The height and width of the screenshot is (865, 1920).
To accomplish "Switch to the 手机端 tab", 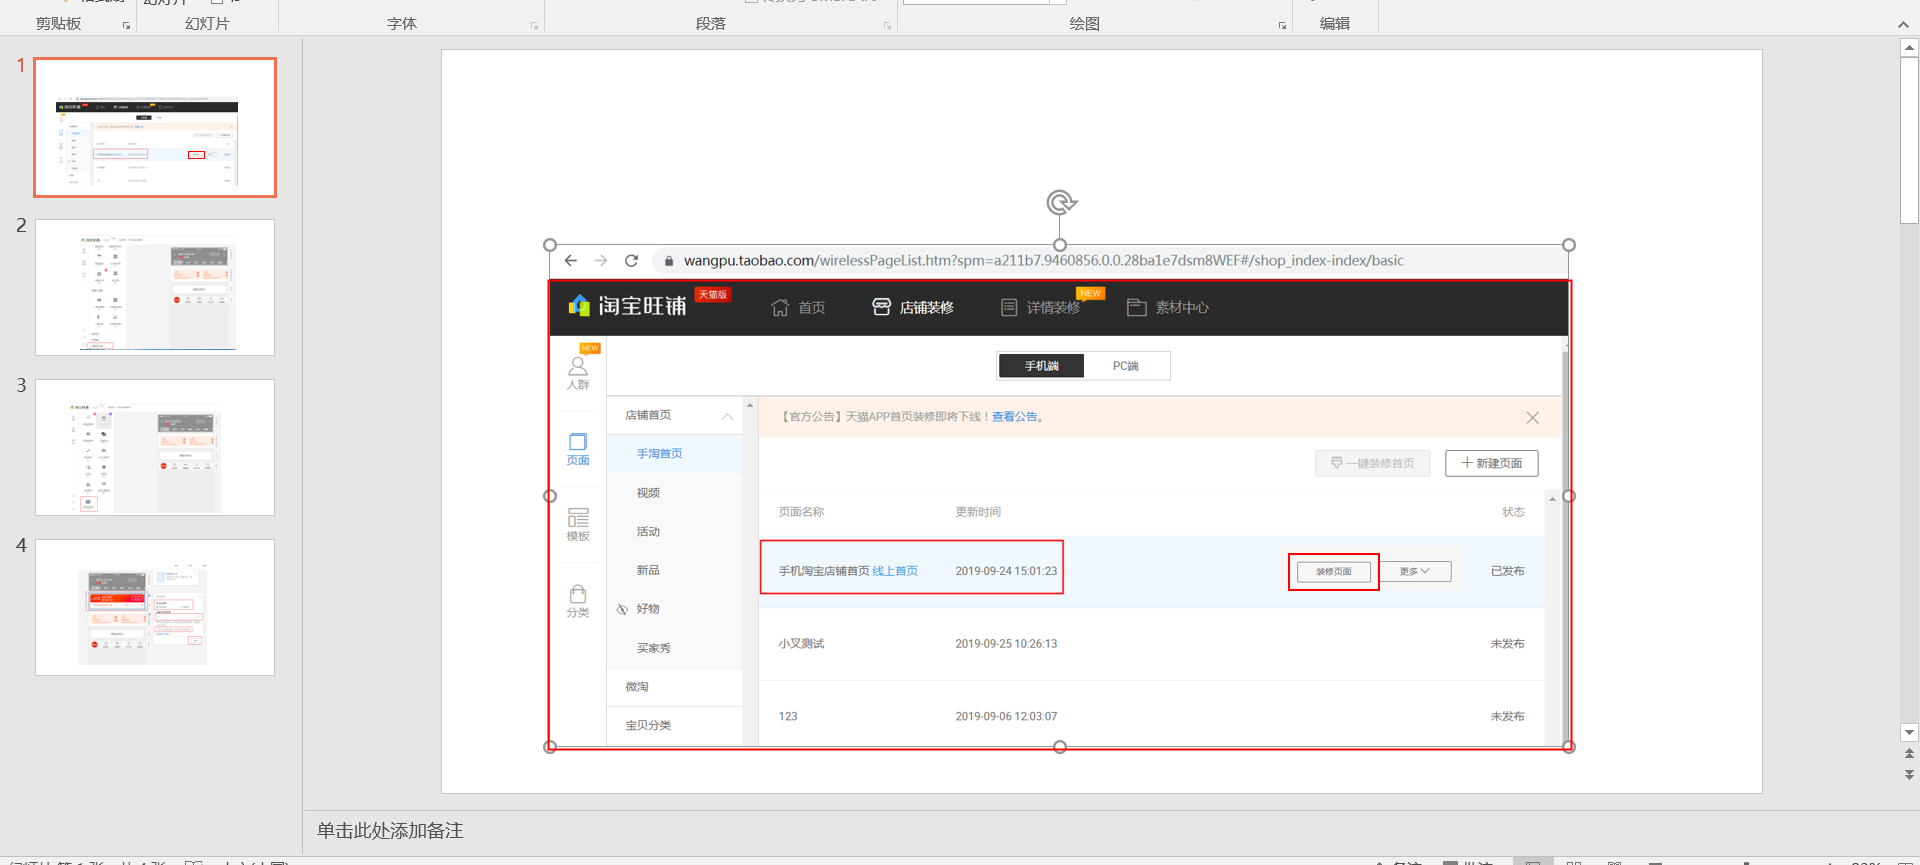I will [1041, 366].
